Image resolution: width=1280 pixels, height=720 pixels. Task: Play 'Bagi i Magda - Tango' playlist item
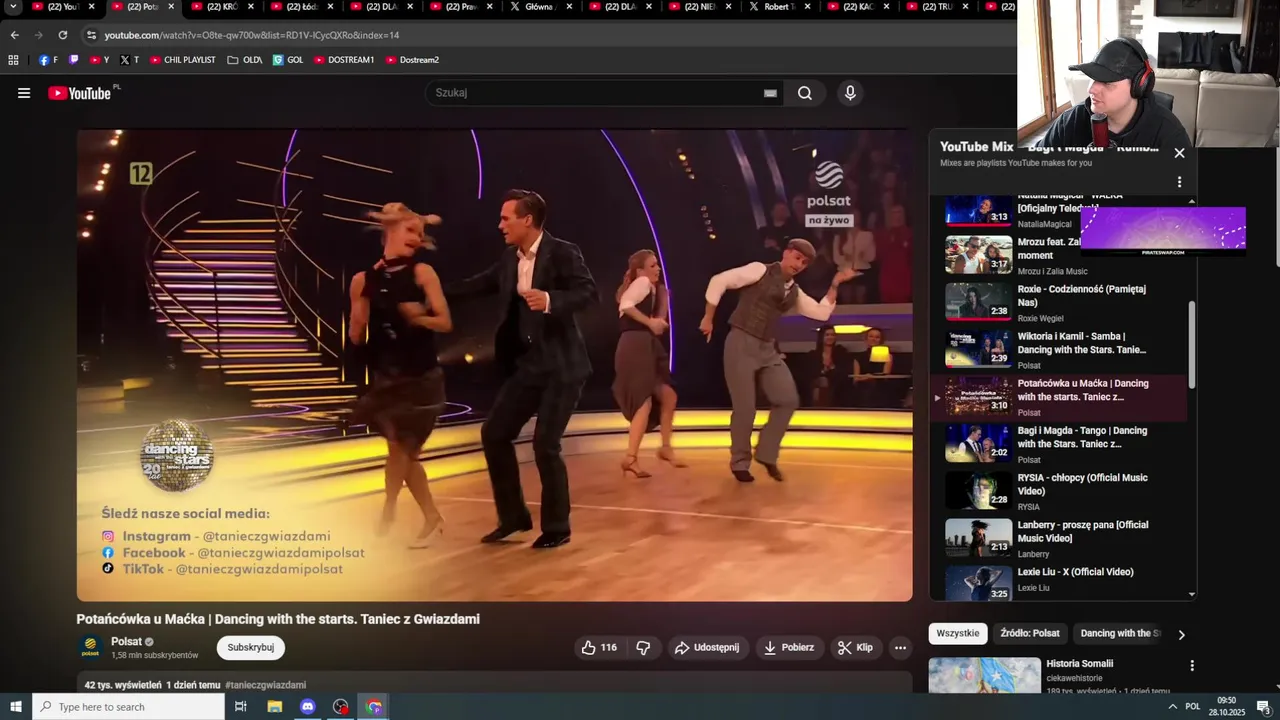(x=1060, y=444)
